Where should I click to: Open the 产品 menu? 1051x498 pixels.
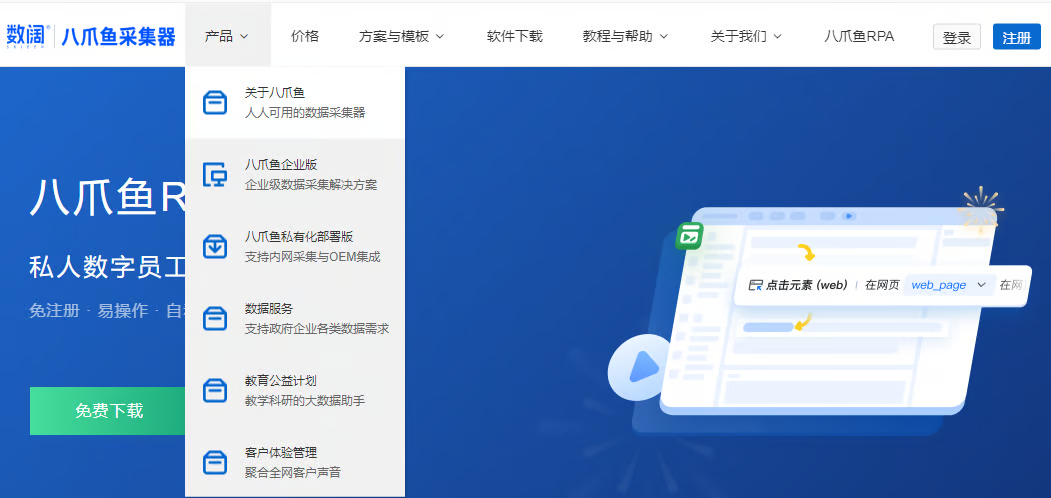(227, 36)
